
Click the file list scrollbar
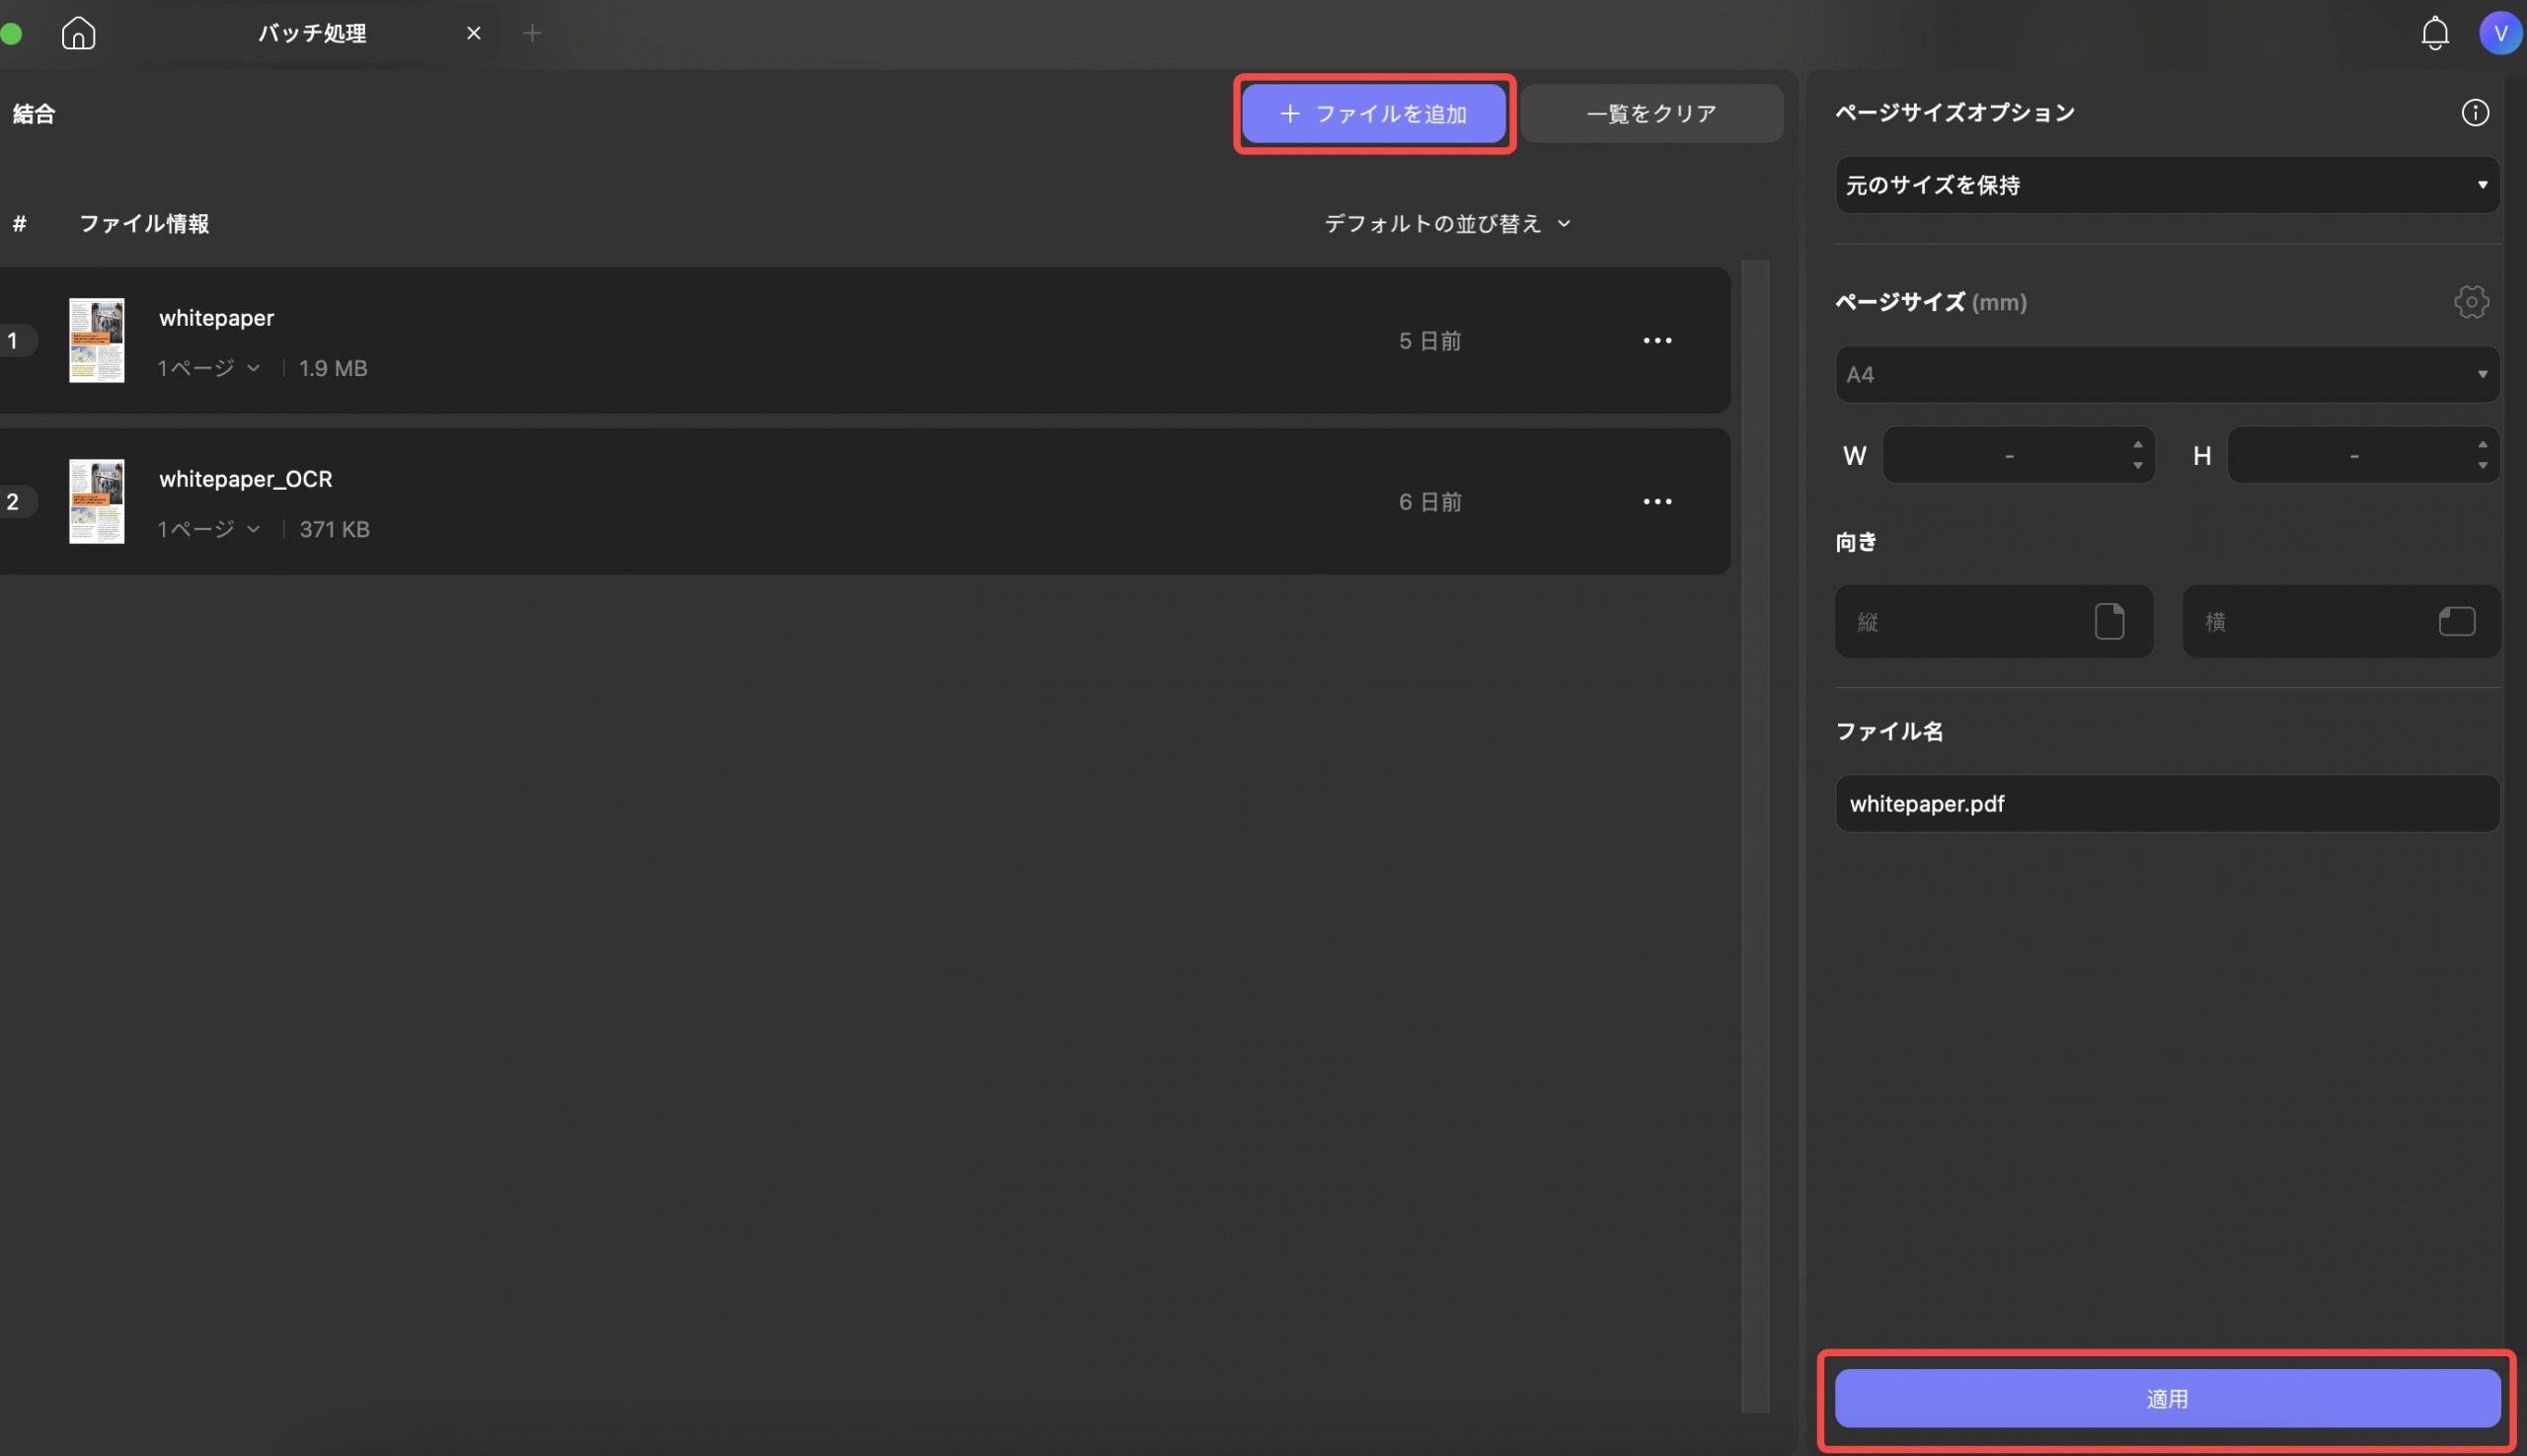pos(1755,836)
